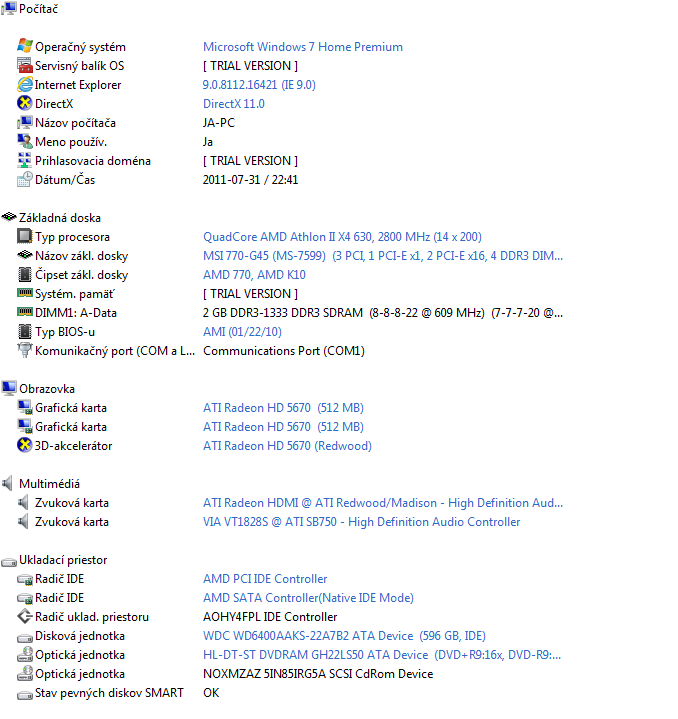The width and height of the screenshot is (678, 719).
Task: Select the TRIAL VERSION value for Systém. pamäť
Action: [250, 294]
